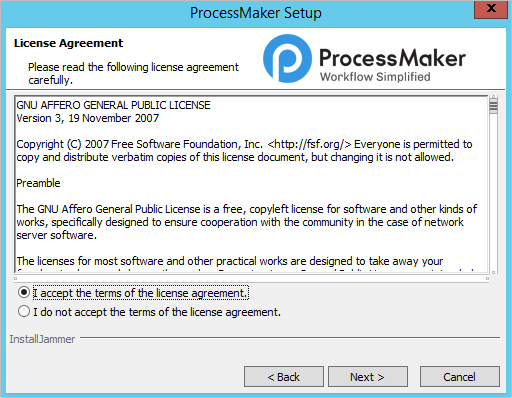This screenshot has width=512, height=398.
Task: Click the blue ProcessMaker P logo icon
Action: [287, 59]
